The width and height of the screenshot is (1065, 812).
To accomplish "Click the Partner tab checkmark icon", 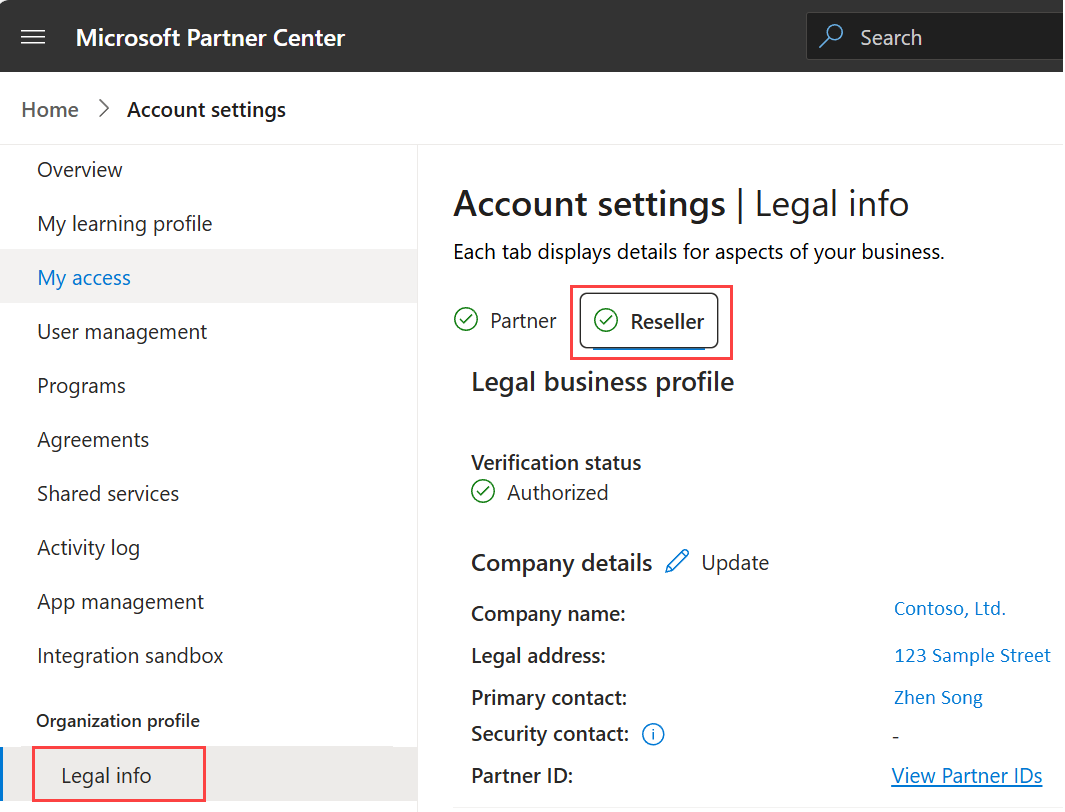I will (466, 320).
